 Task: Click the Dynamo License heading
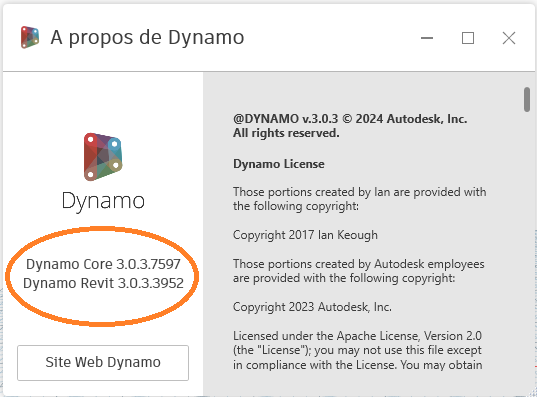click(x=279, y=164)
